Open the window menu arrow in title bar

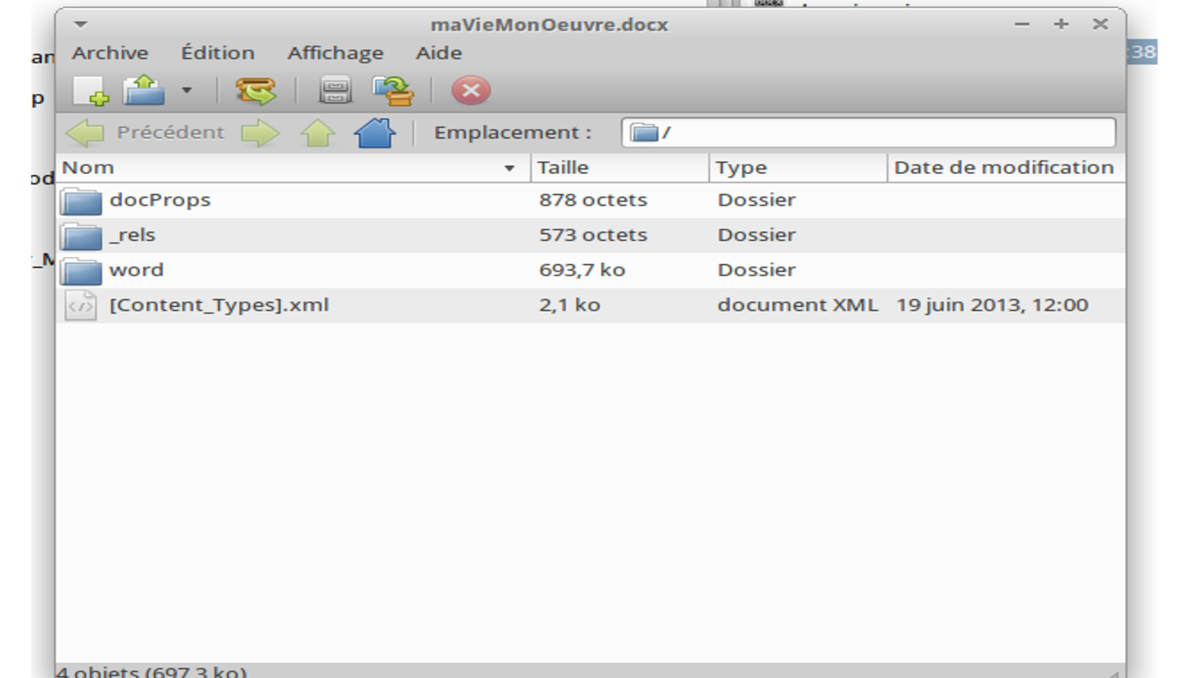(x=81, y=24)
